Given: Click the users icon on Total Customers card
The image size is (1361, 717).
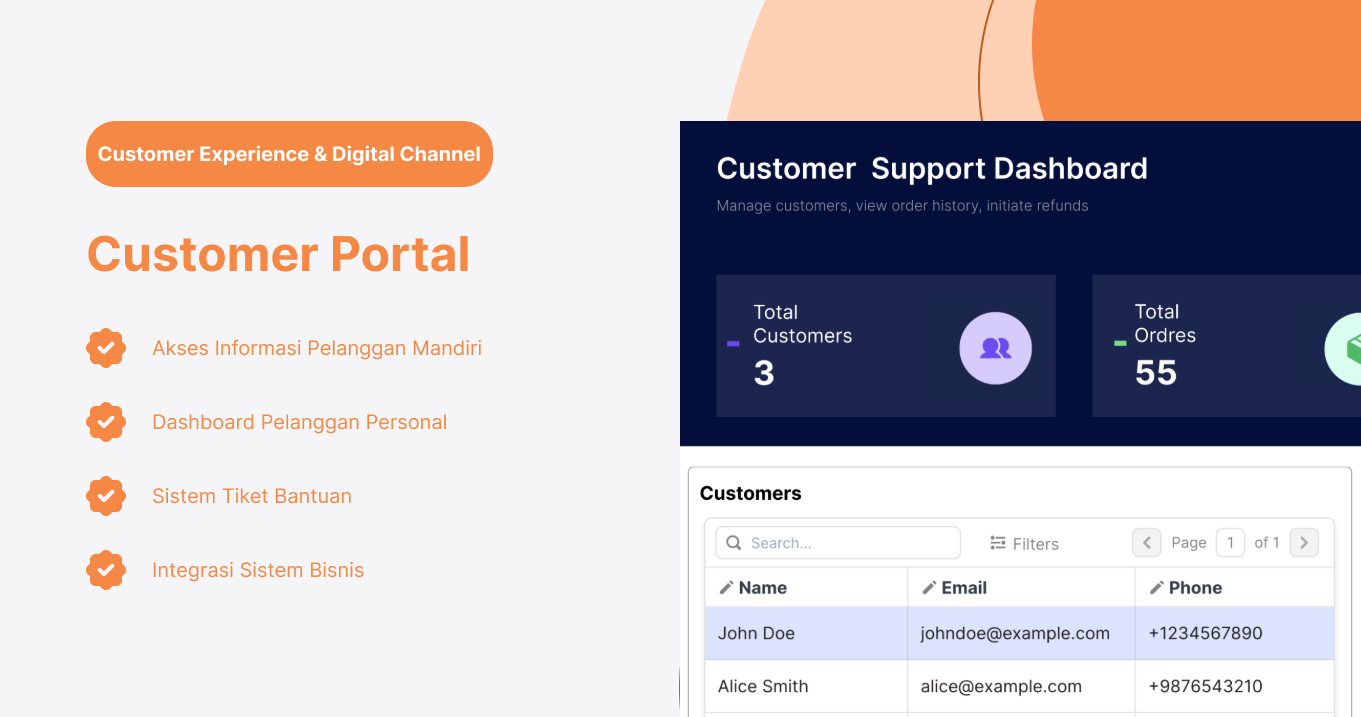Looking at the screenshot, I should pos(995,348).
